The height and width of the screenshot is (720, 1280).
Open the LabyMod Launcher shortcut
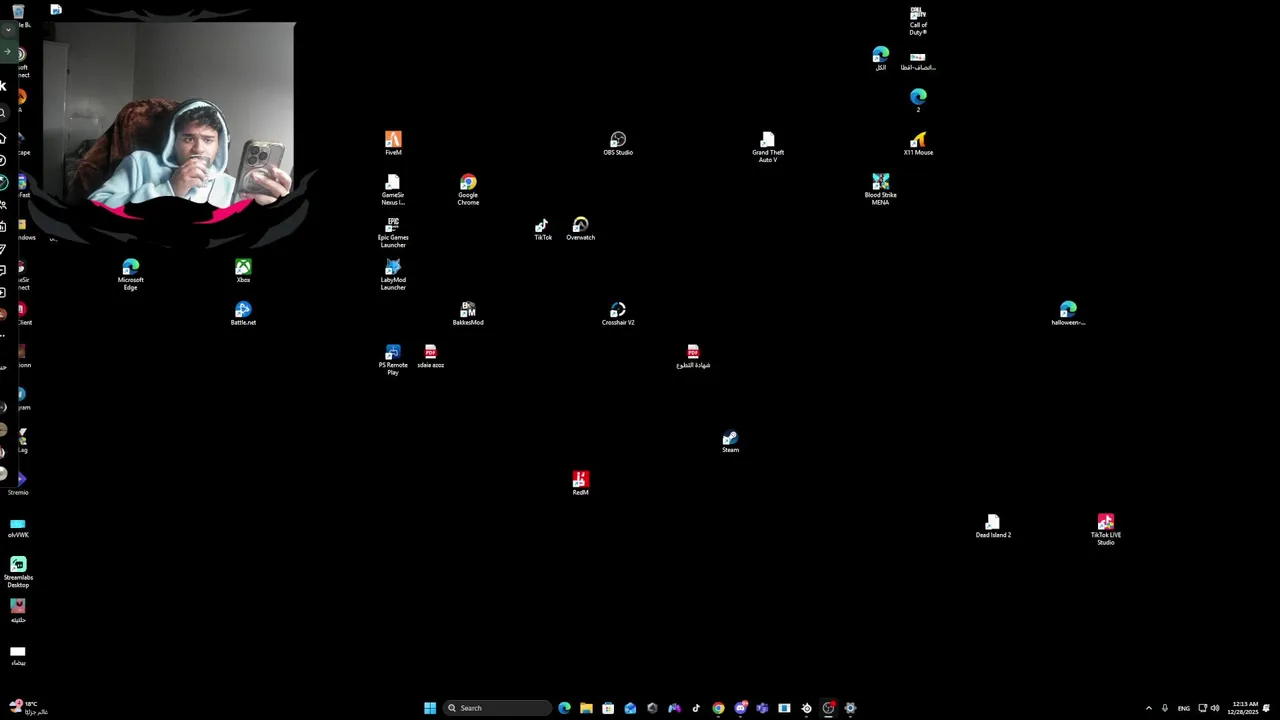(393, 274)
